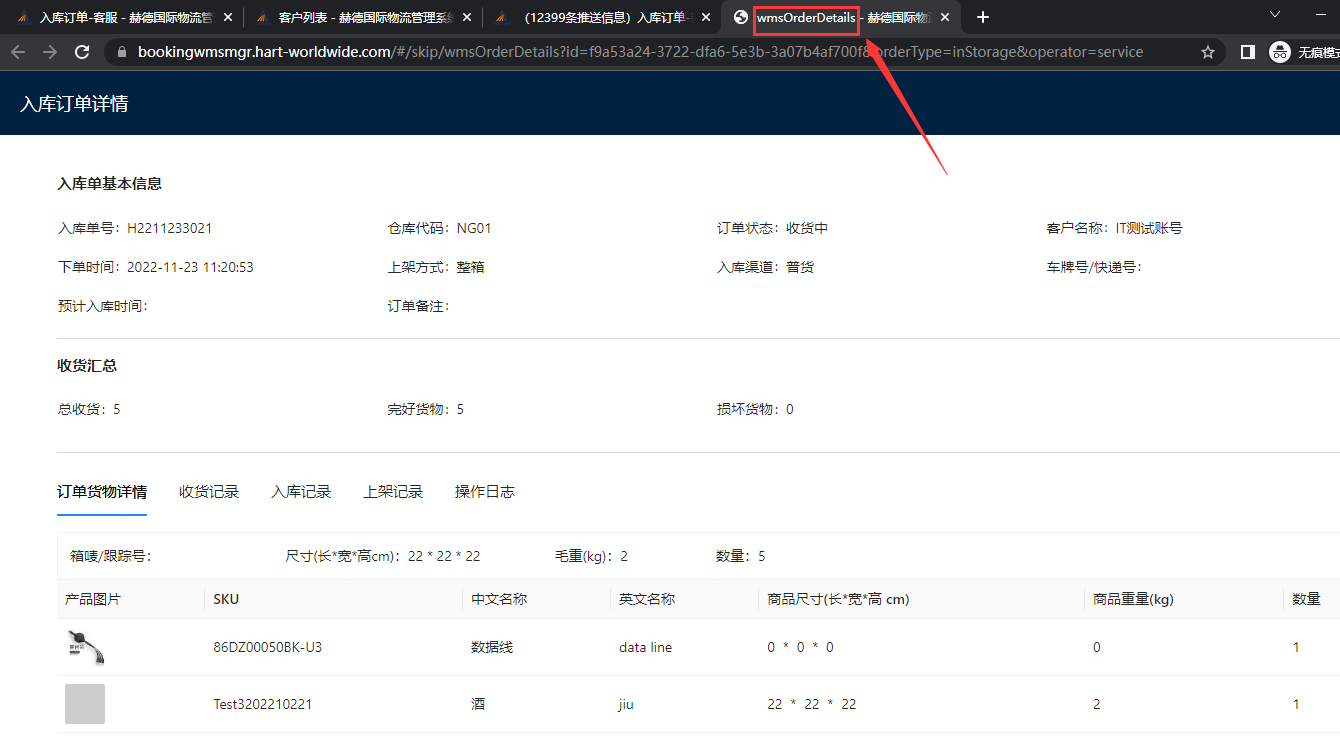Select the 订单货物详情 tab

(102, 492)
